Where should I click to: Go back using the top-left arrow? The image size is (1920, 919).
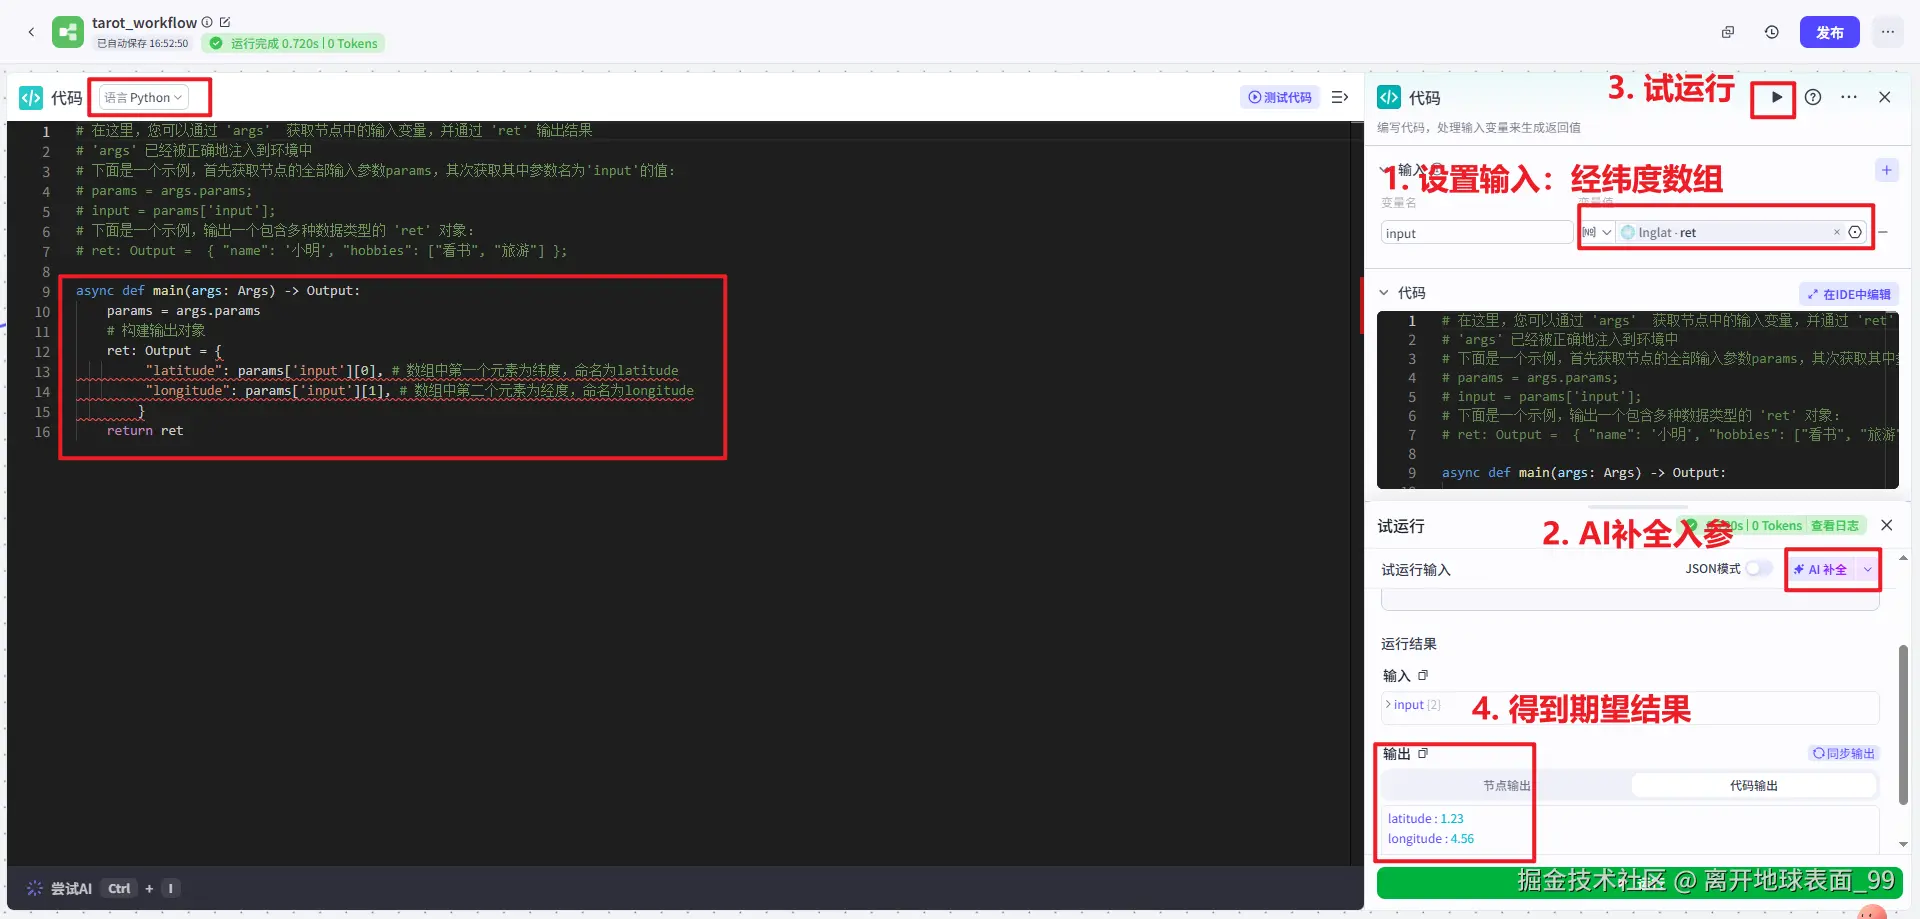coord(31,32)
